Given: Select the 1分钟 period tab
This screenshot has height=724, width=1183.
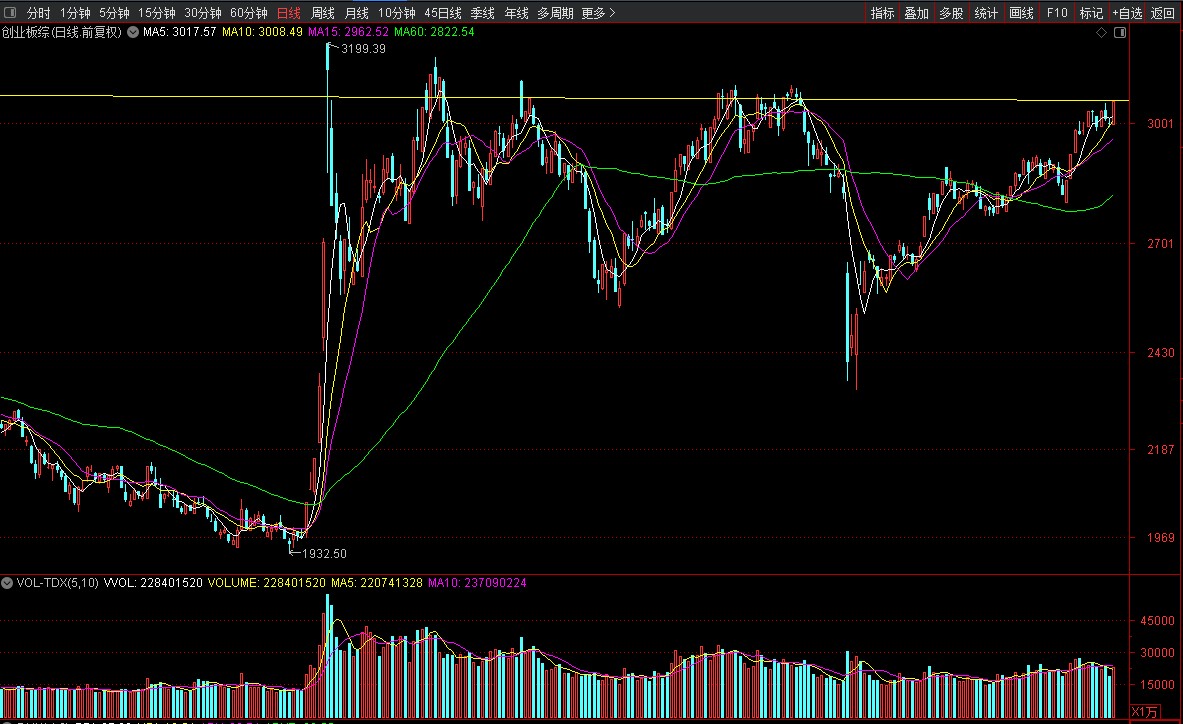Looking at the screenshot, I should pos(75,13).
